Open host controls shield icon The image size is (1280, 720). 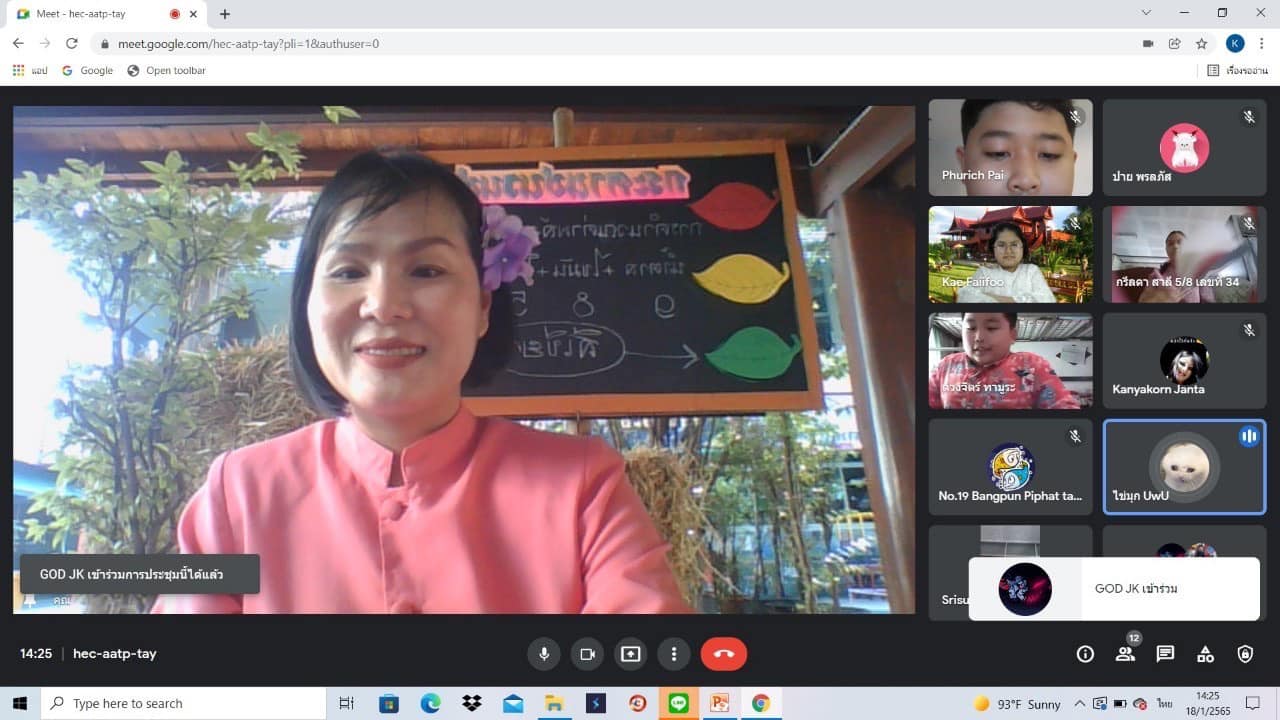(x=1245, y=654)
